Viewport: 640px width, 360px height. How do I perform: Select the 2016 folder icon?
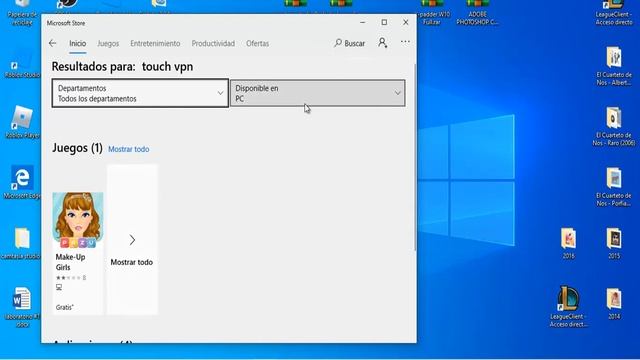tap(569, 243)
